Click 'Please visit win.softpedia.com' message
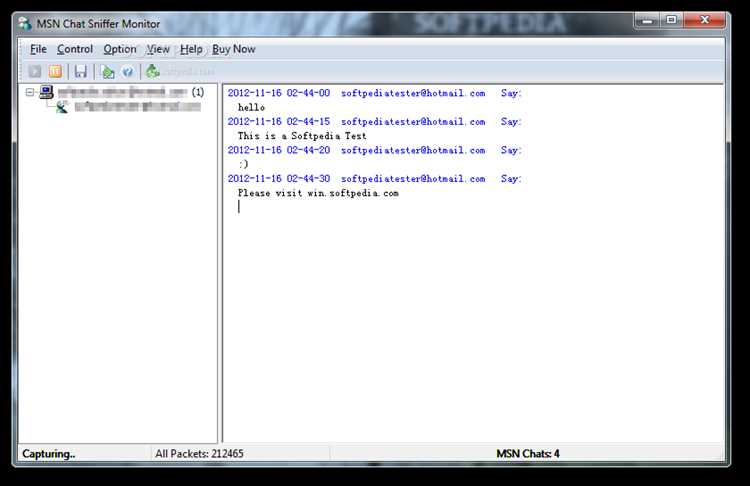 point(318,193)
